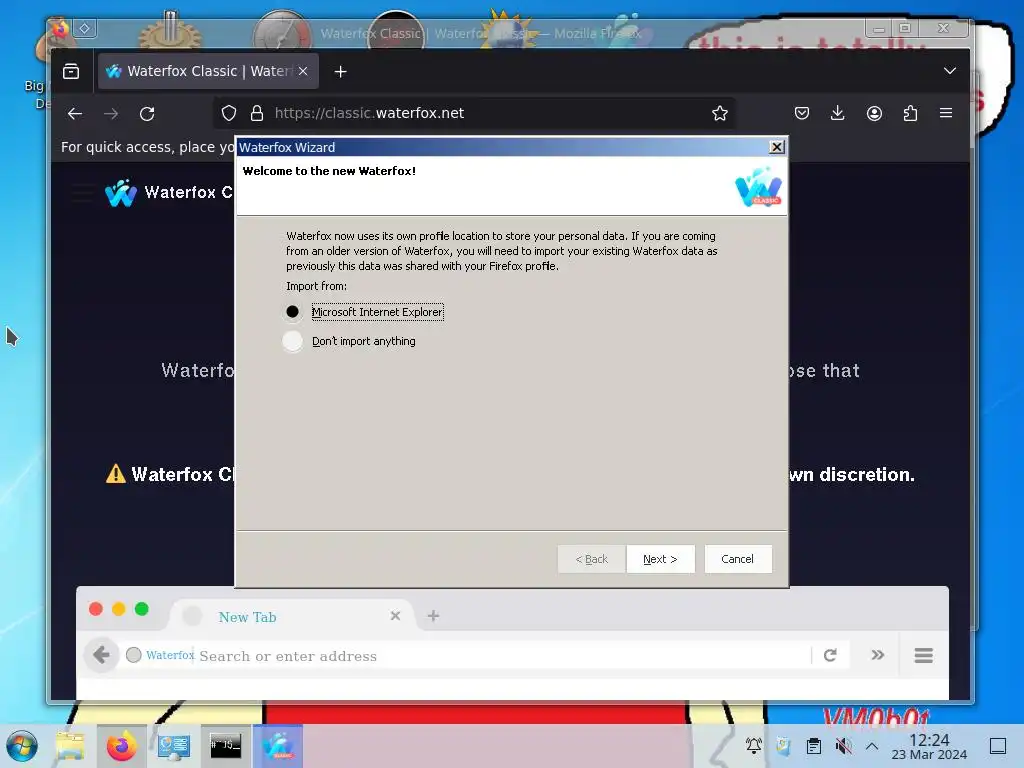Image resolution: width=1024 pixels, height=768 pixels.
Task: Open terminal taskbar icon
Action: coord(225,746)
